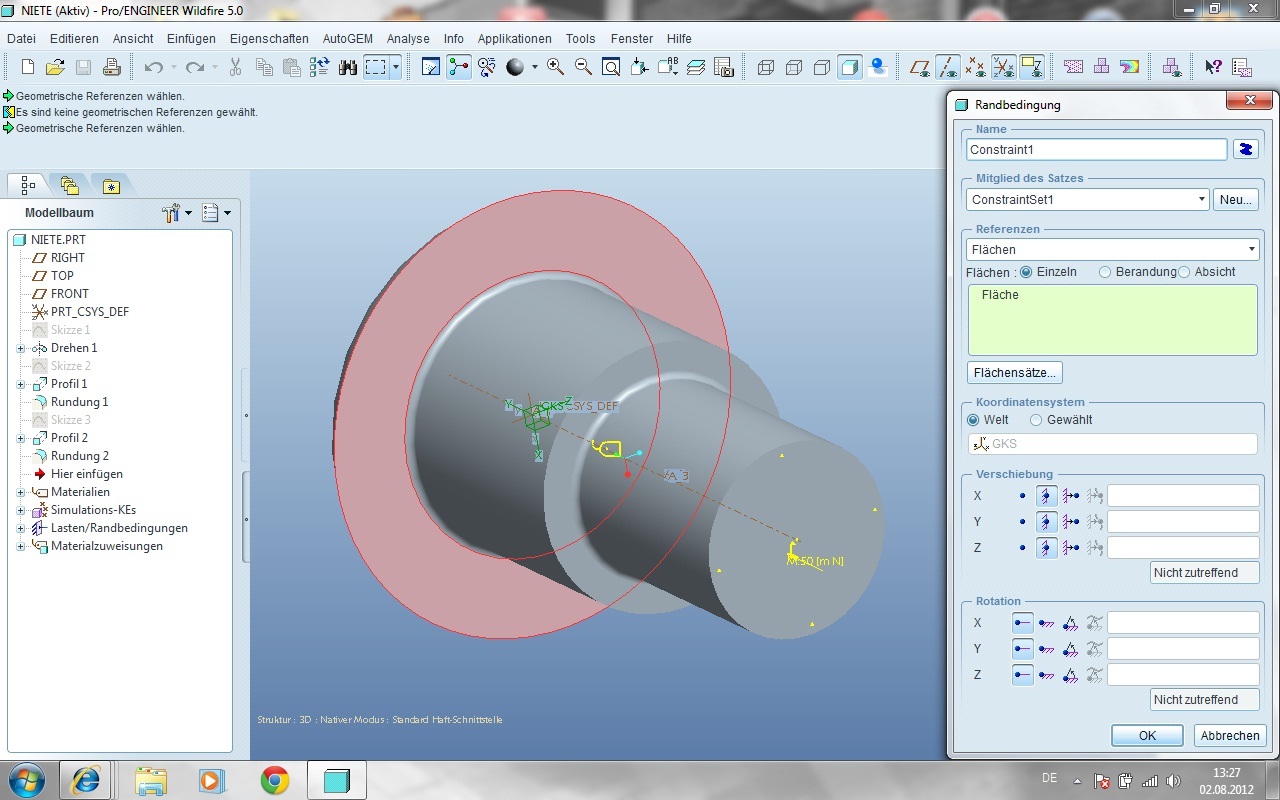The image size is (1280, 800).
Task: Click Nicht zutreffend under Verschiebung
Action: 1205,573
